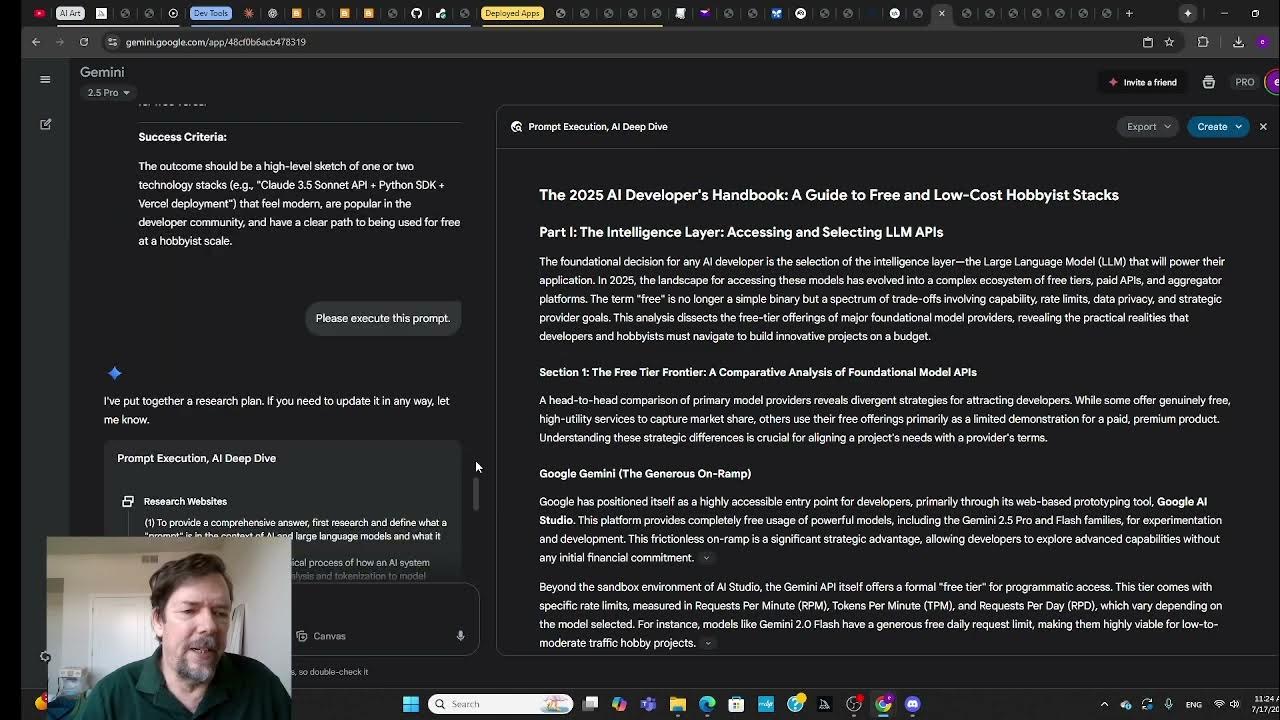This screenshot has width=1280, height=720.
Task: Open the 2.5 Pro model selector
Action: pyautogui.click(x=106, y=92)
